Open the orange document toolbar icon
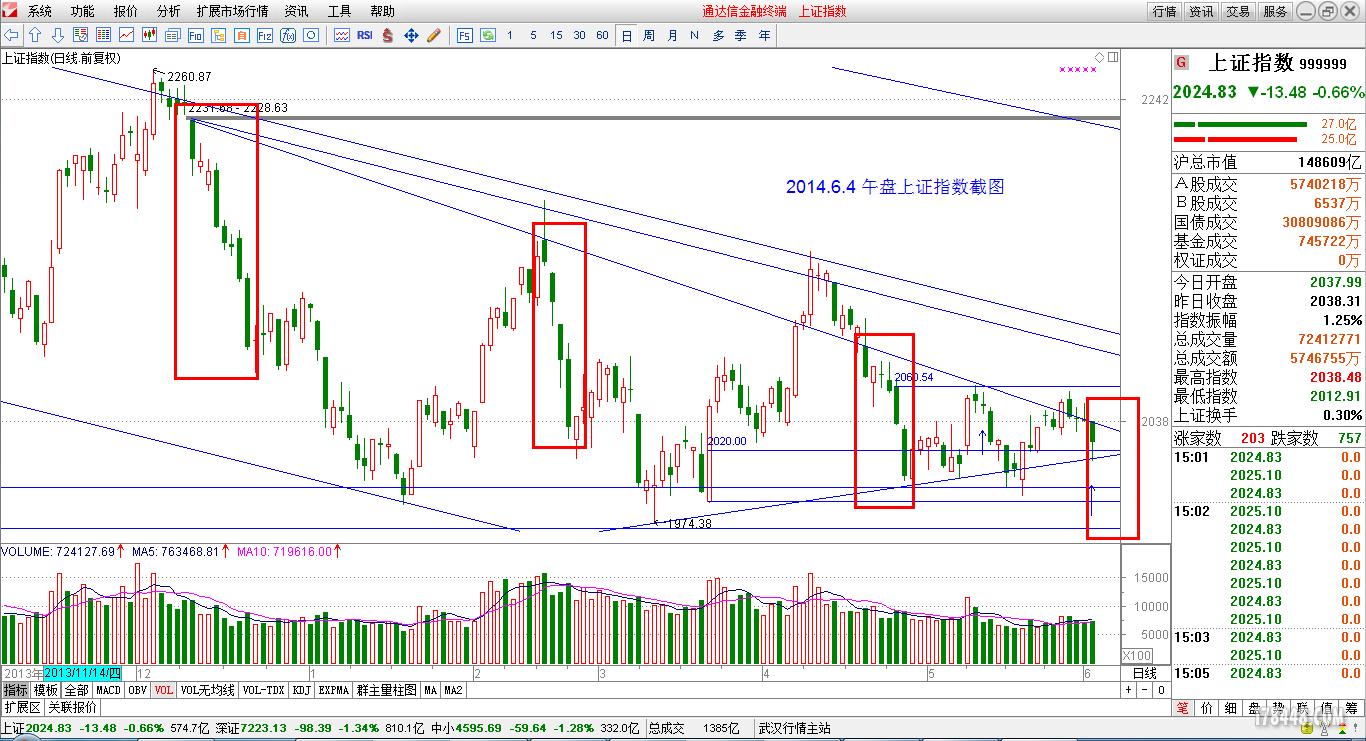The width and height of the screenshot is (1366, 741). (x=241, y=35)
